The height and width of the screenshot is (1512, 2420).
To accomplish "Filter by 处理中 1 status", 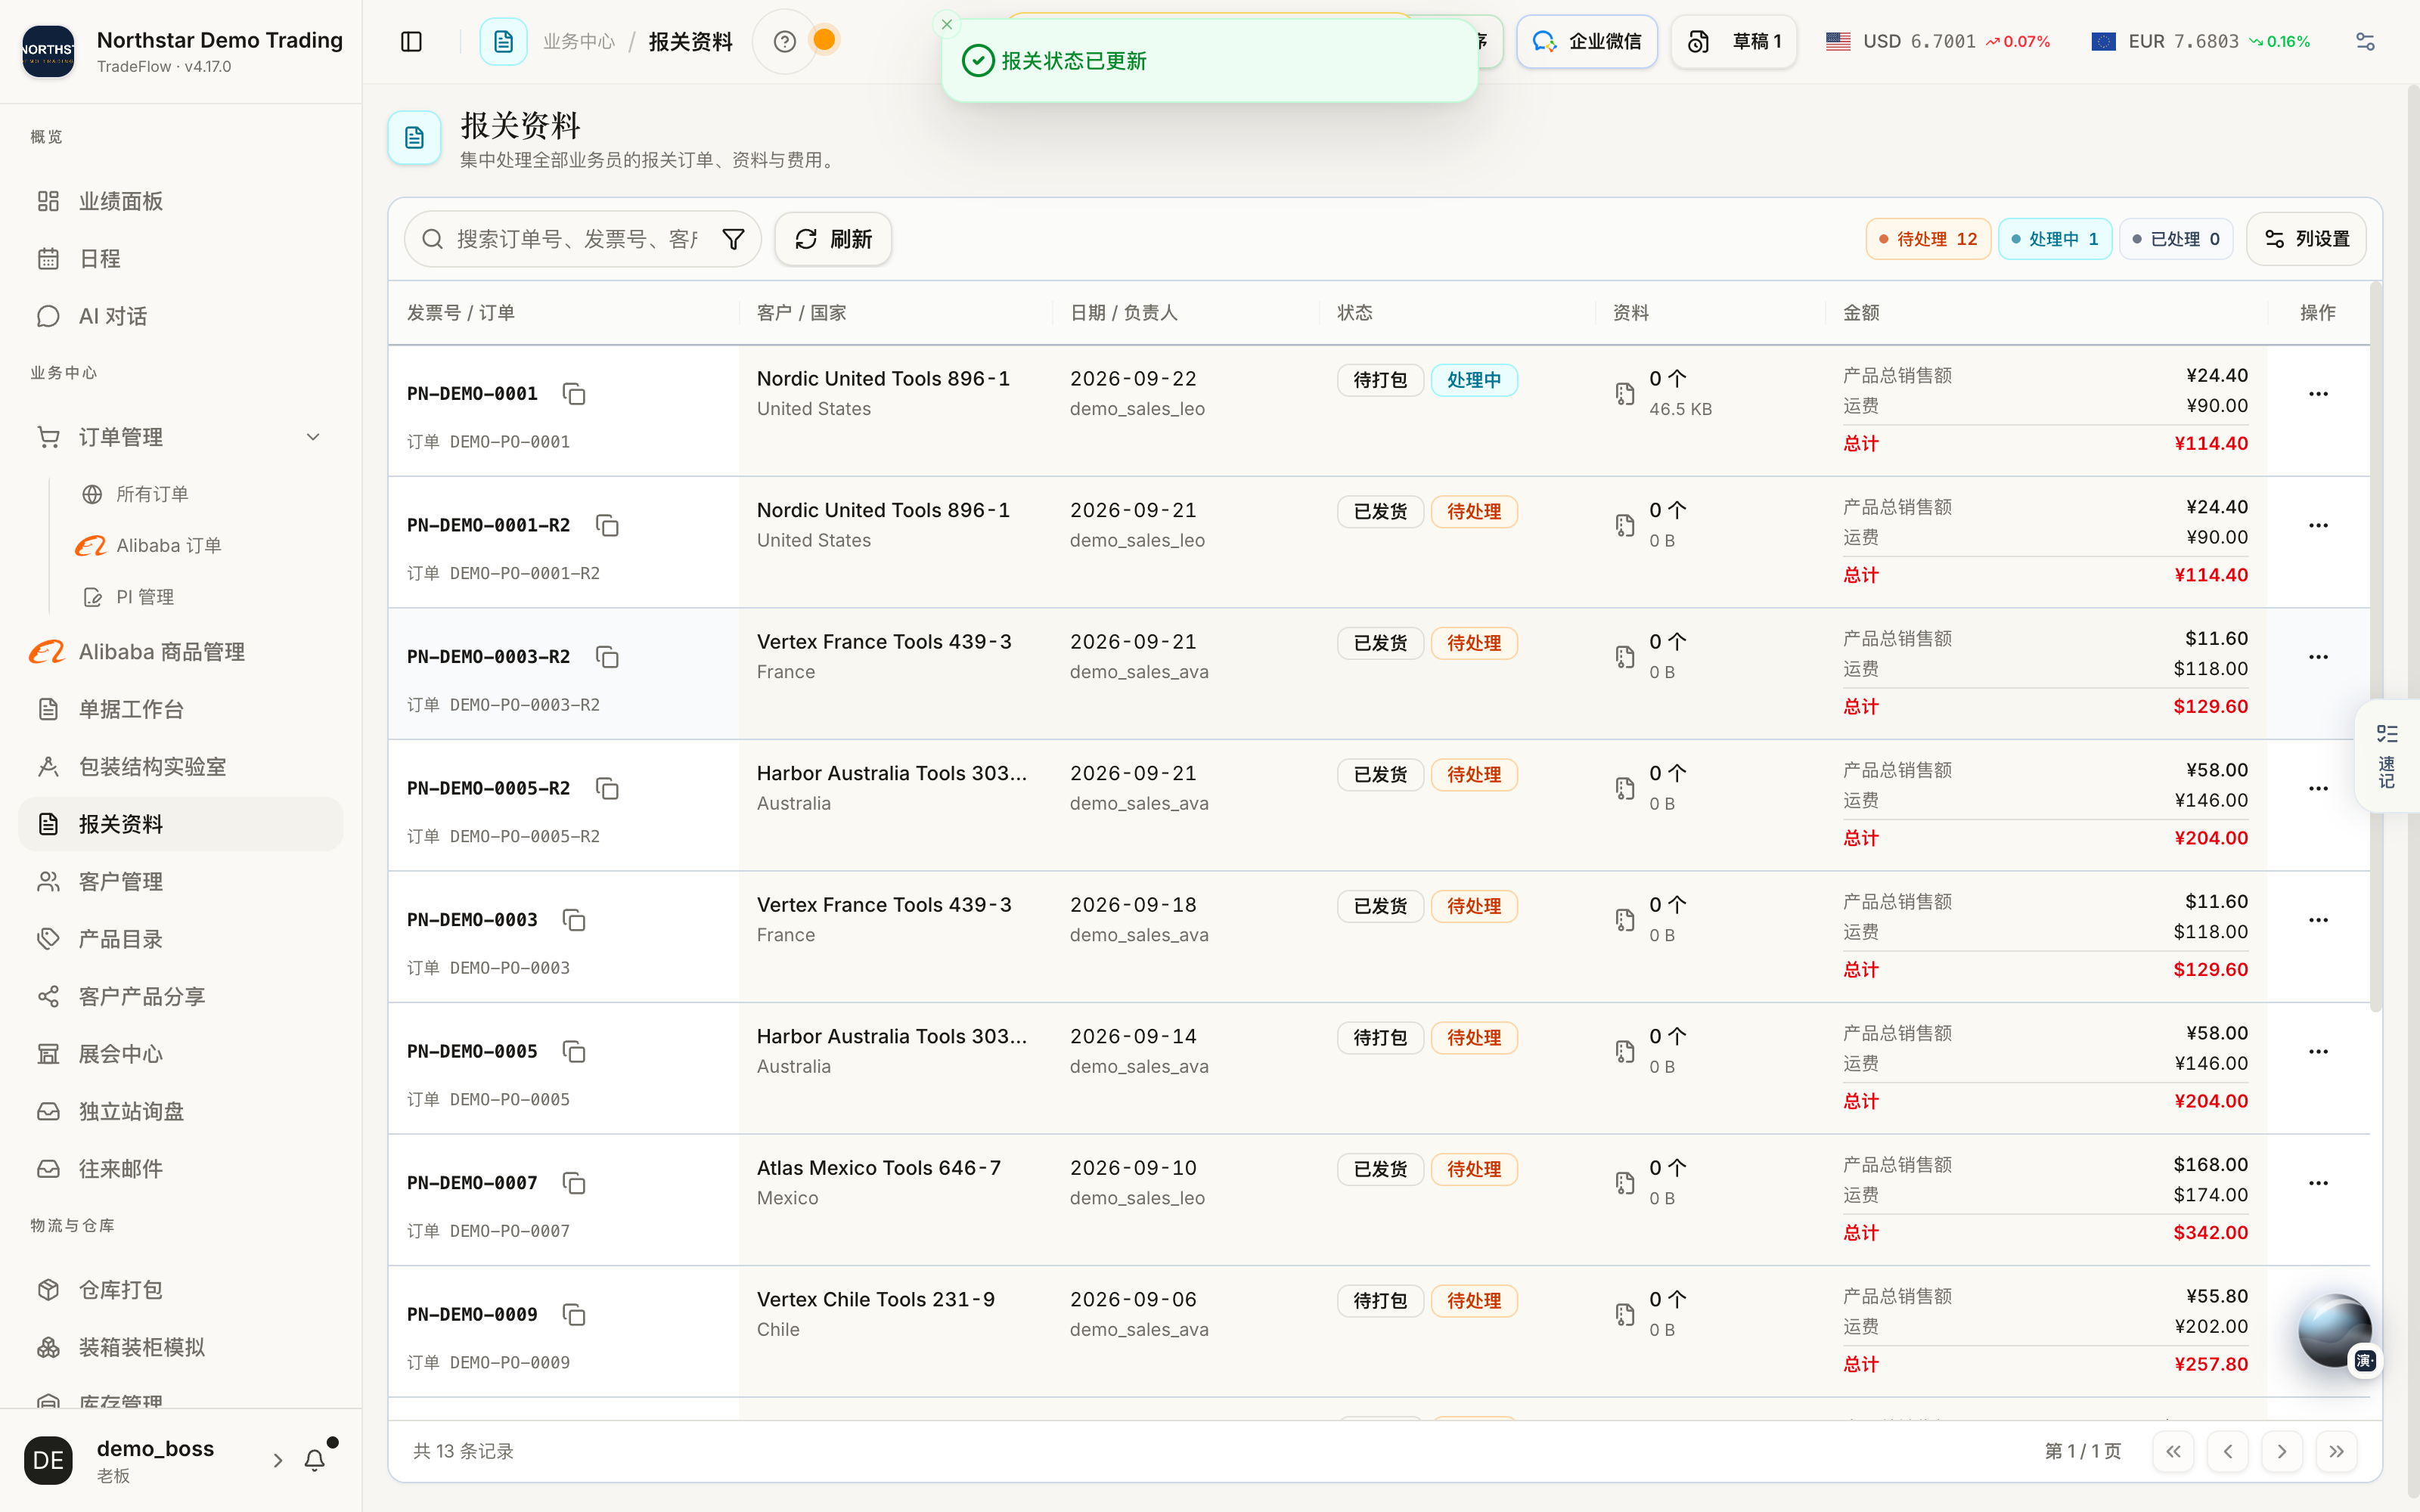I will point(2055,239).
